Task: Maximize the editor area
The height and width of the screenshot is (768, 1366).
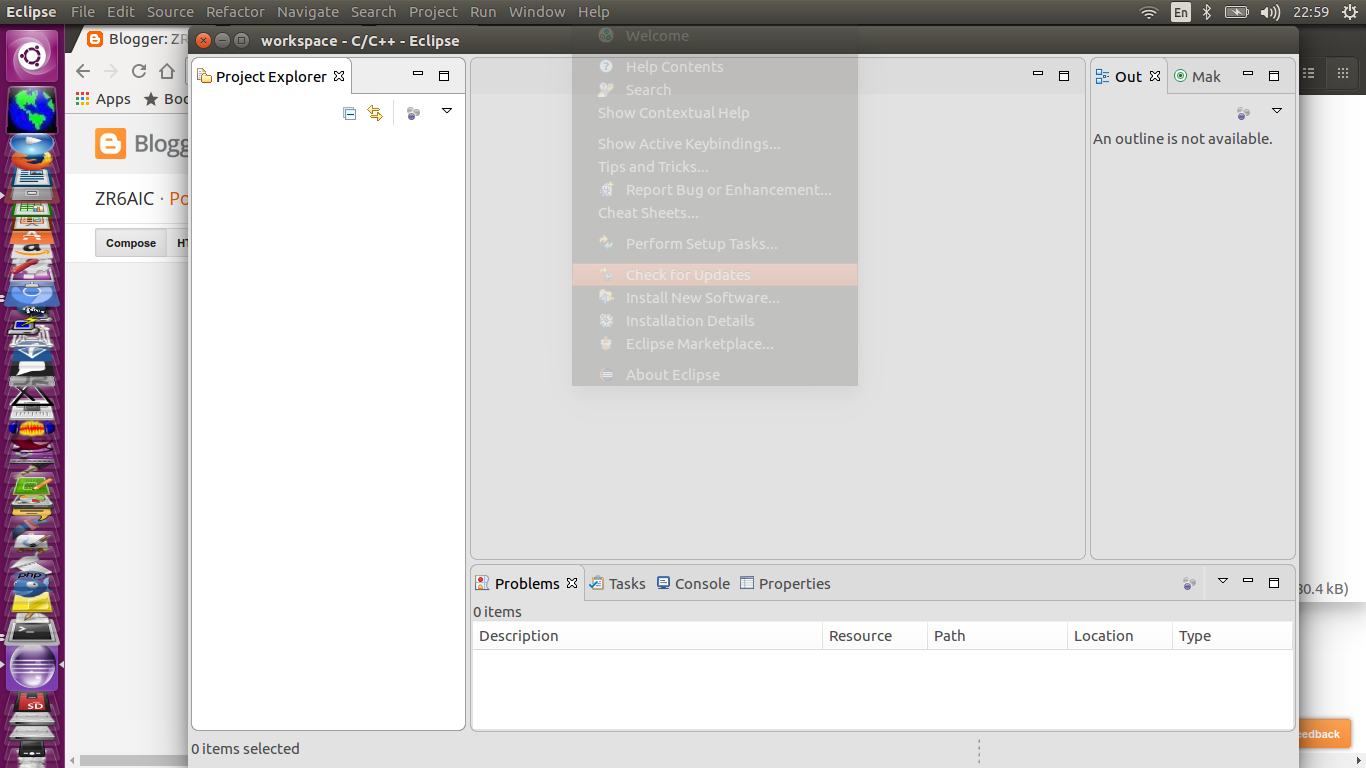Action: (1064, 76)
